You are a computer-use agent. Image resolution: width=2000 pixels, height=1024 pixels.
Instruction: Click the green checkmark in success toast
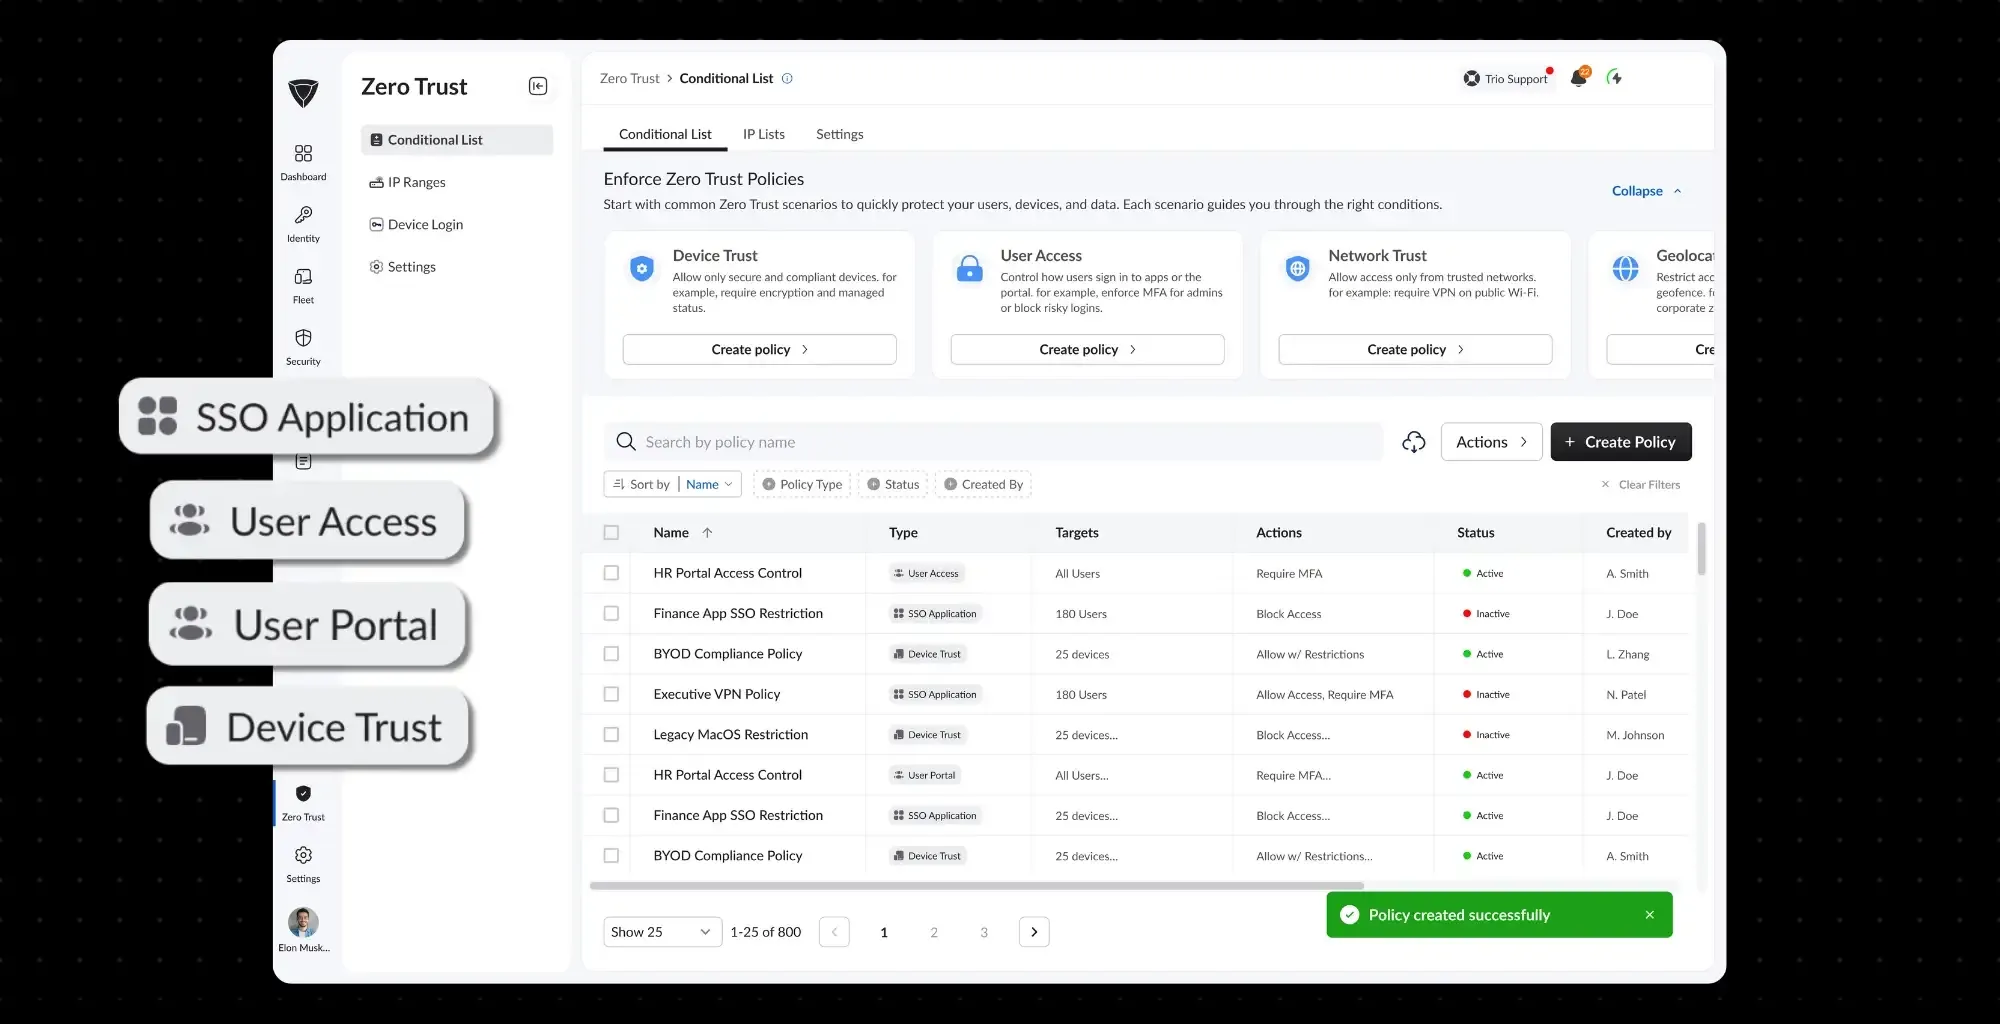1349,915
